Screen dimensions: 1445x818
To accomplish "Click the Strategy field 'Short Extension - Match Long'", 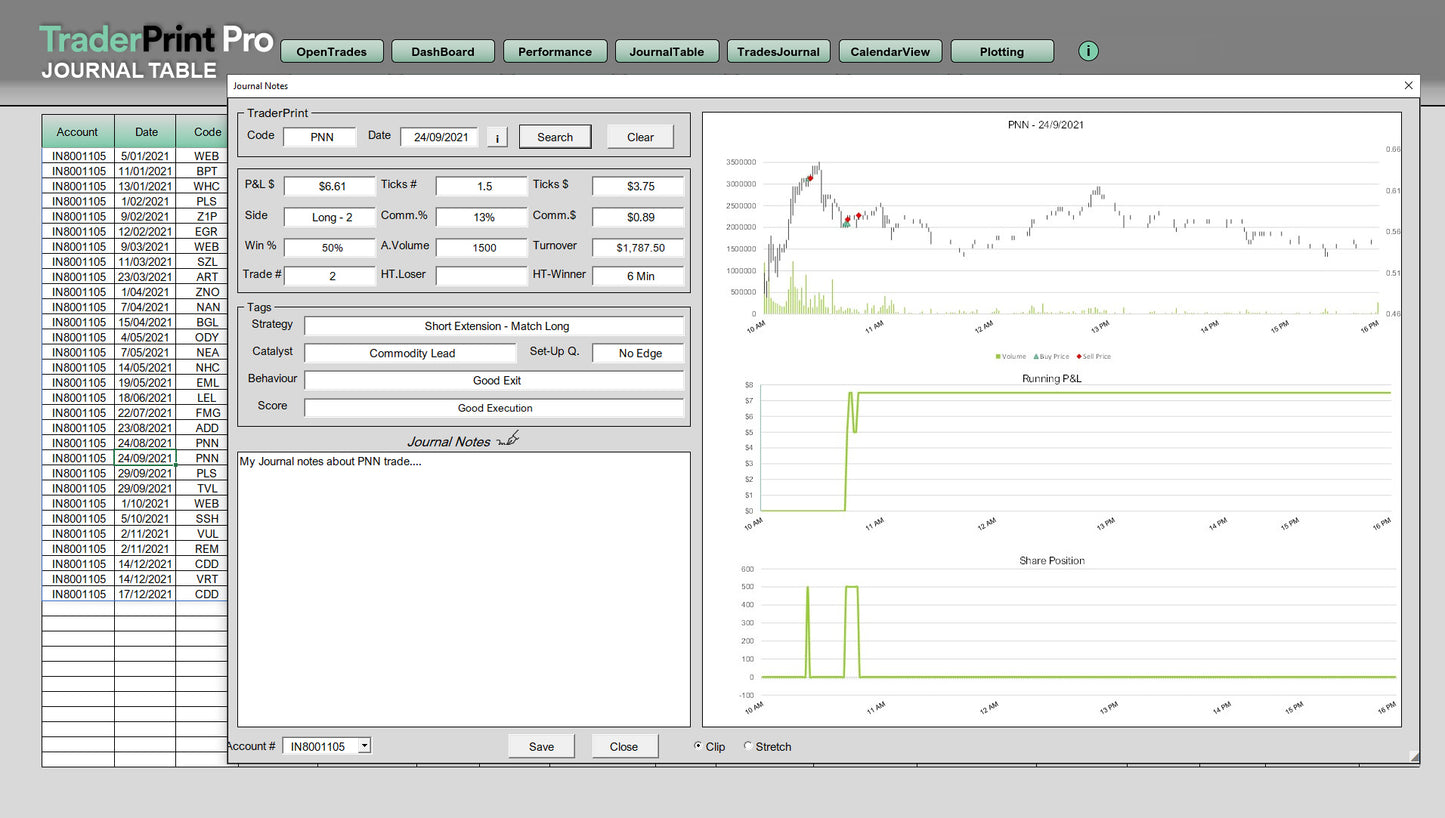I will pos(495,326).
